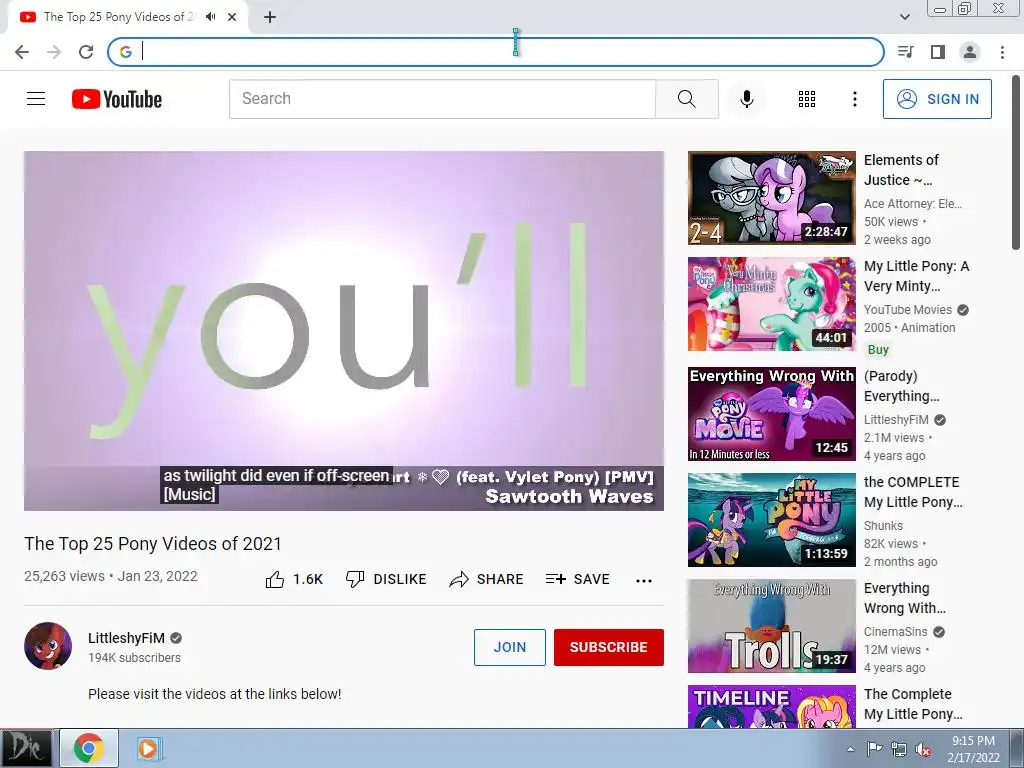Screen dimensions: 1024x768
Task: Open Chrome media controls icon
Action: pos(905,52)
